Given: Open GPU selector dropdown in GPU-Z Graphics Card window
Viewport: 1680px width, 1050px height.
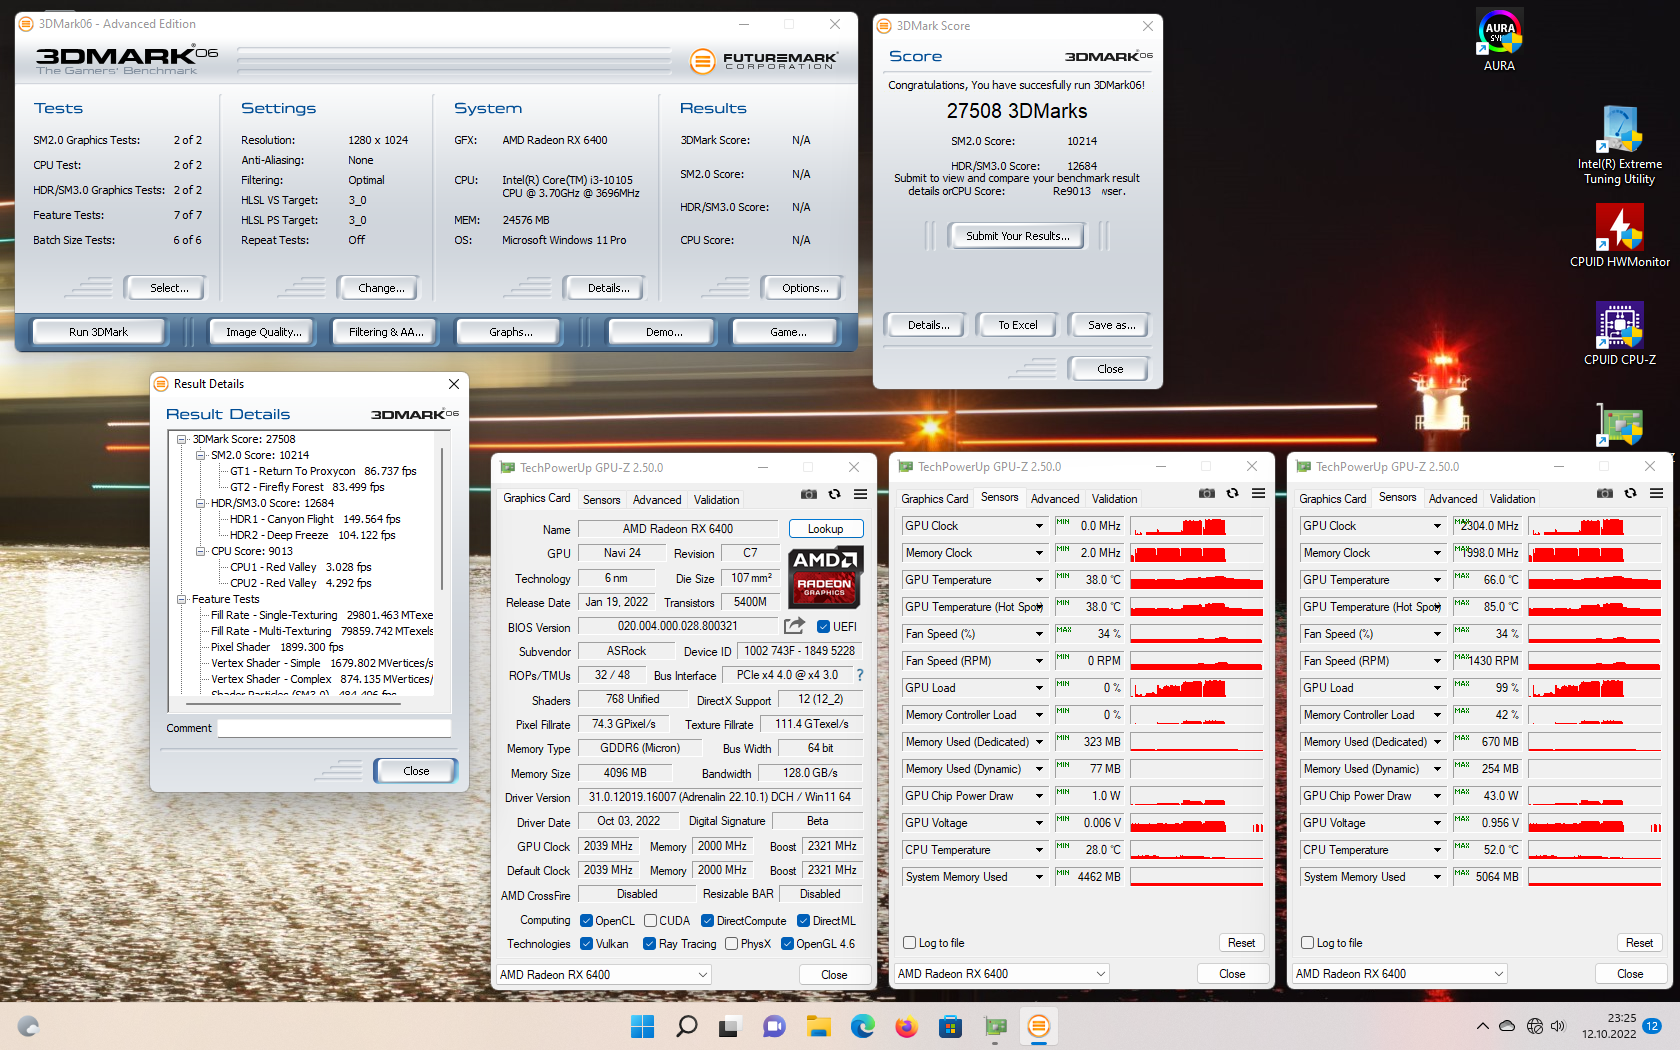Looking at the screenshot, I should 604,975.
